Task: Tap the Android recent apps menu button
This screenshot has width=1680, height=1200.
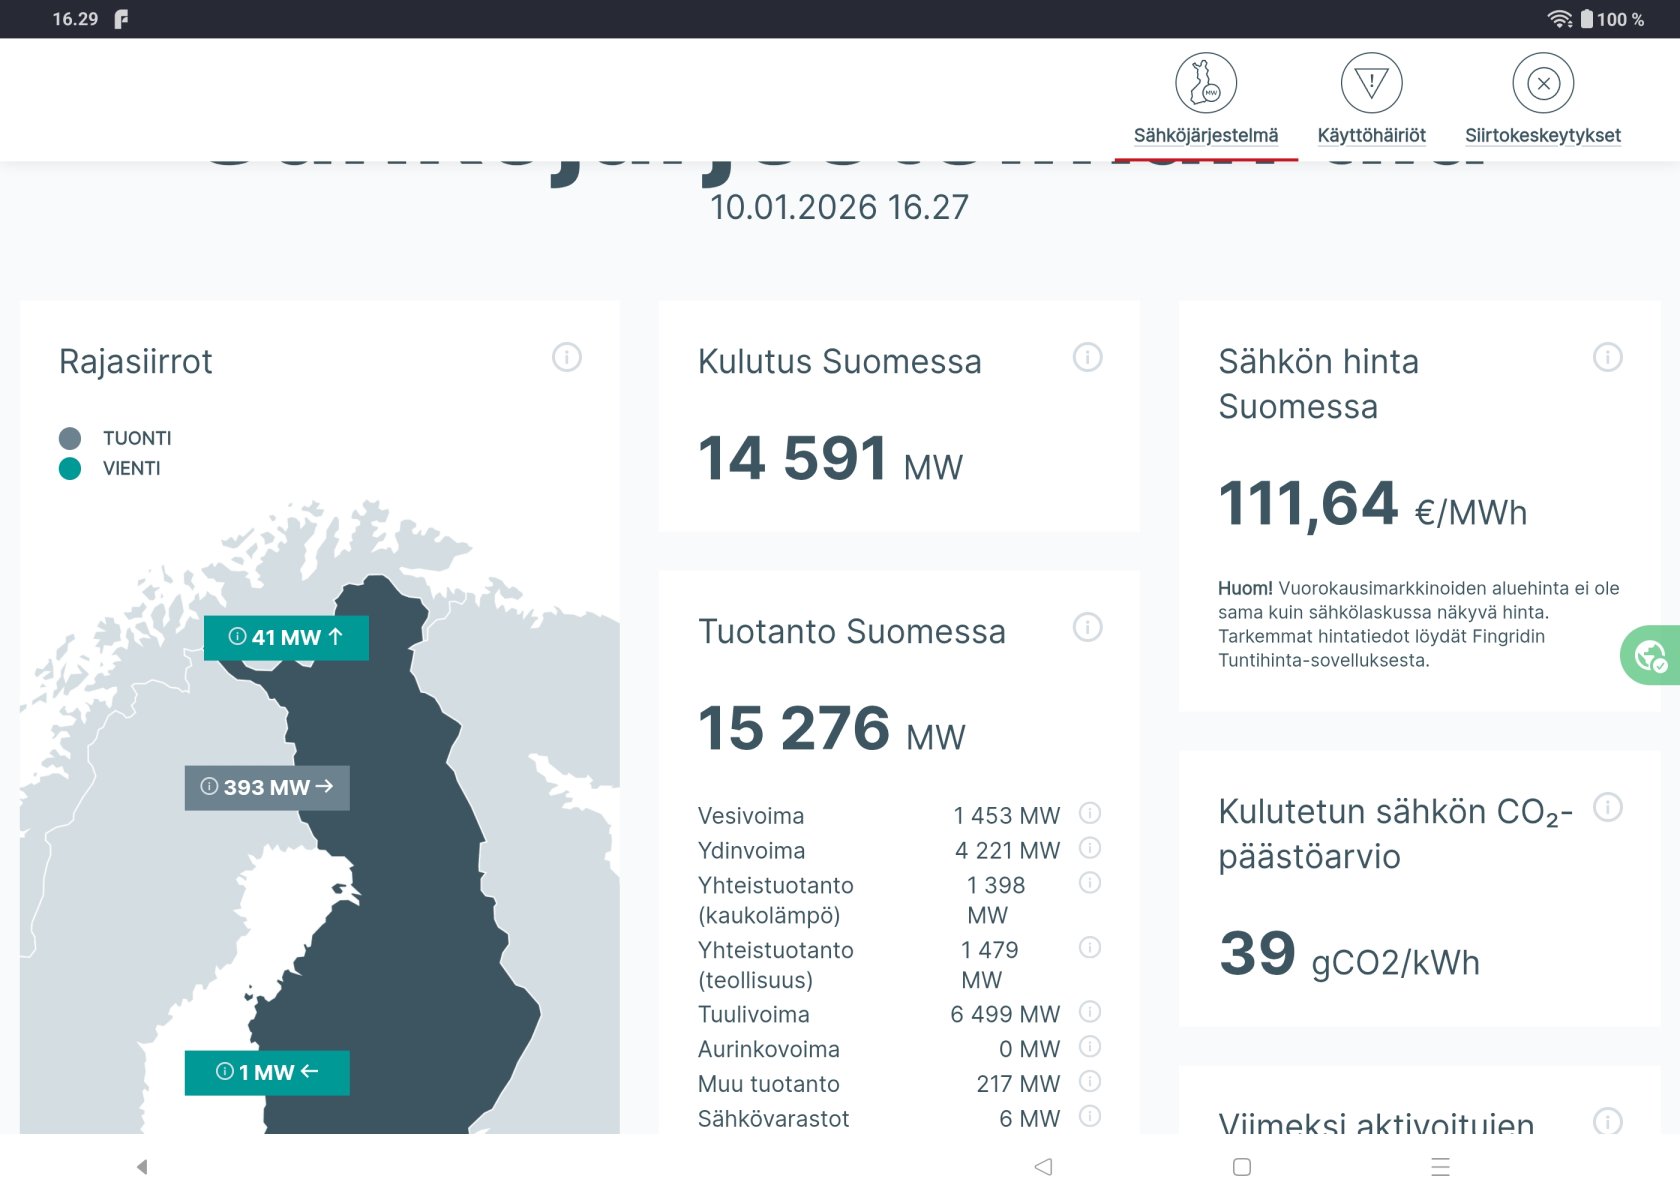Action: click(1440, 1167)
